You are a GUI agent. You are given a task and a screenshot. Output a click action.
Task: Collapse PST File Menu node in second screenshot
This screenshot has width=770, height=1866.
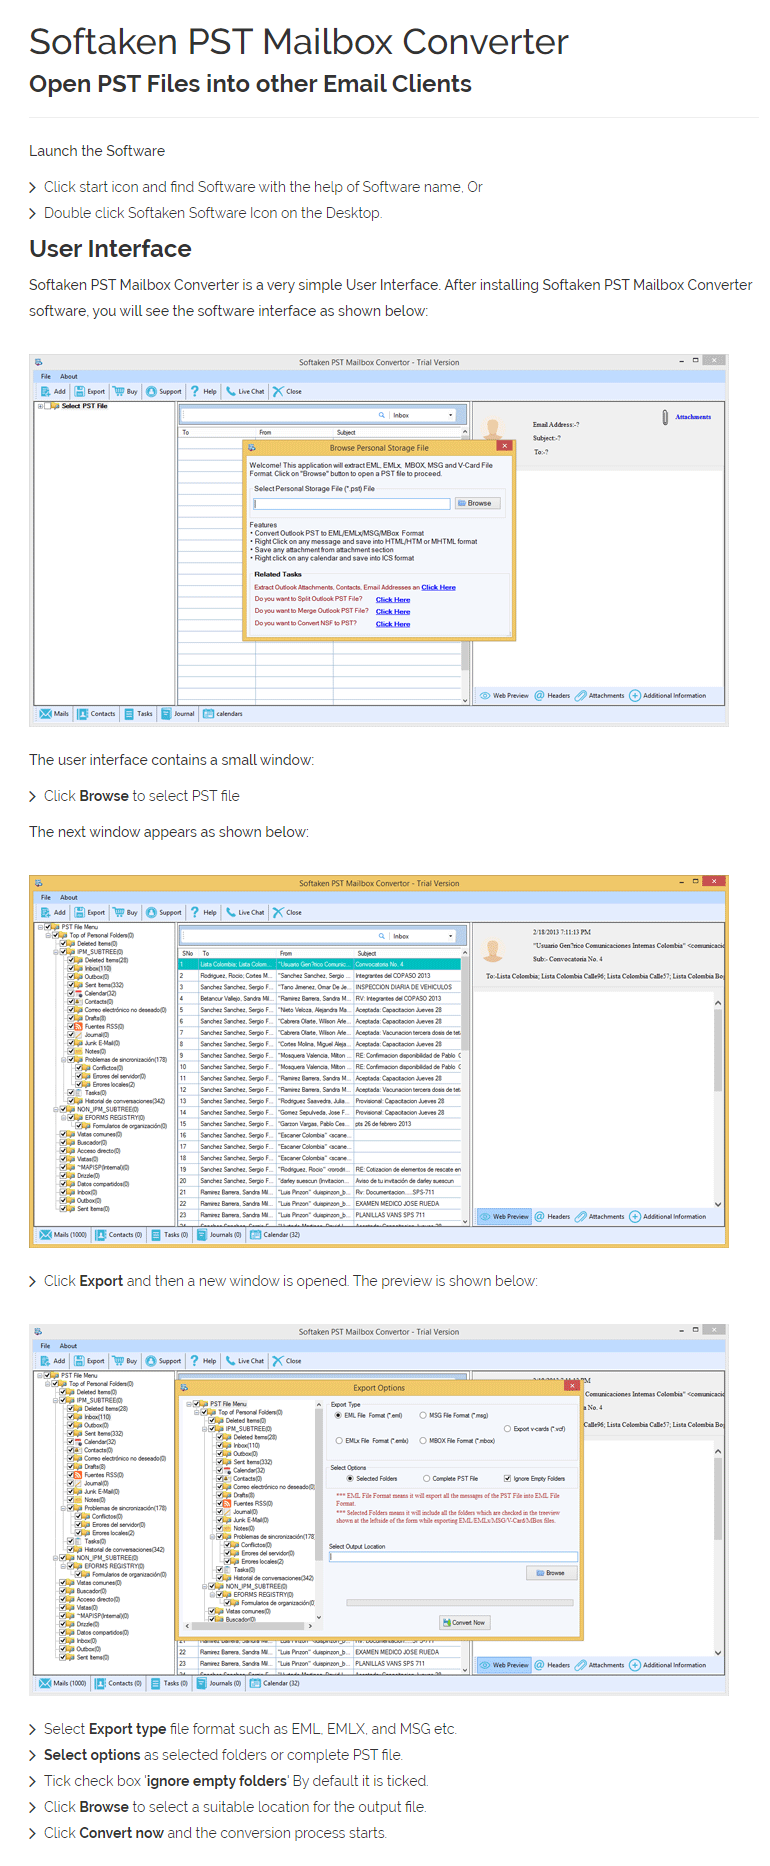(41, 927)
